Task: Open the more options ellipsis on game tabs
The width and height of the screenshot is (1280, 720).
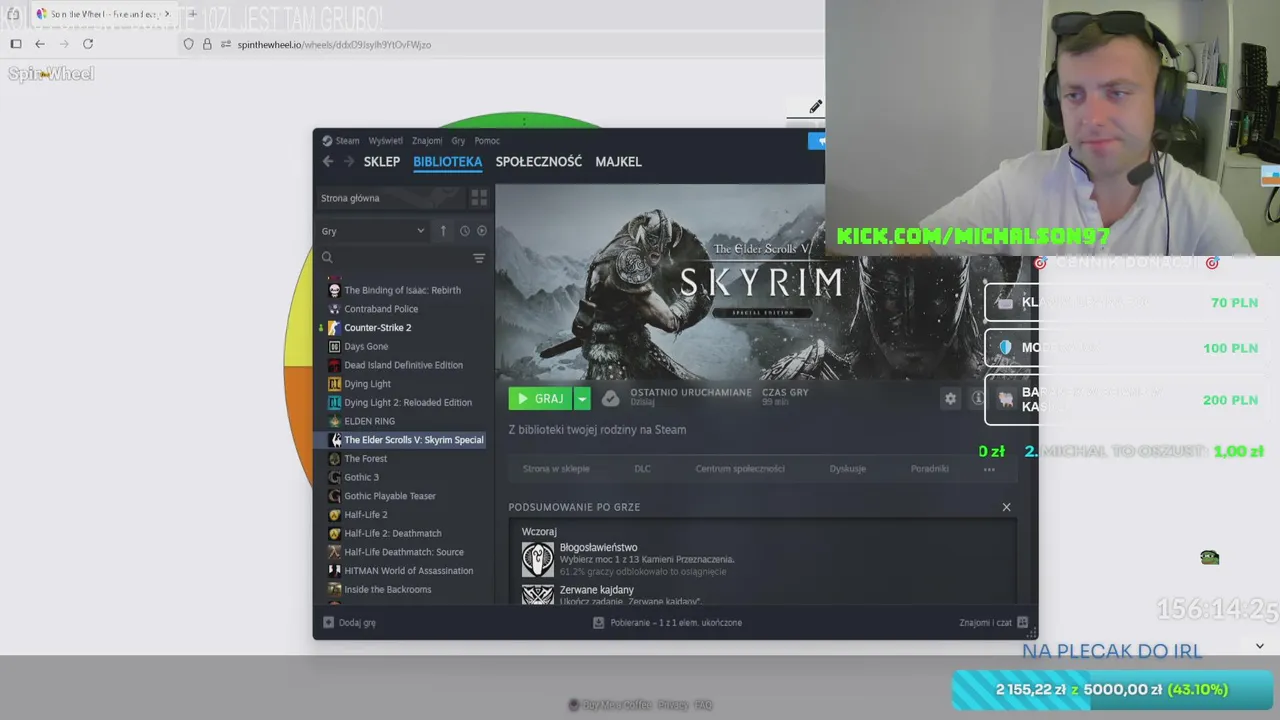Action: pos(989,469)
